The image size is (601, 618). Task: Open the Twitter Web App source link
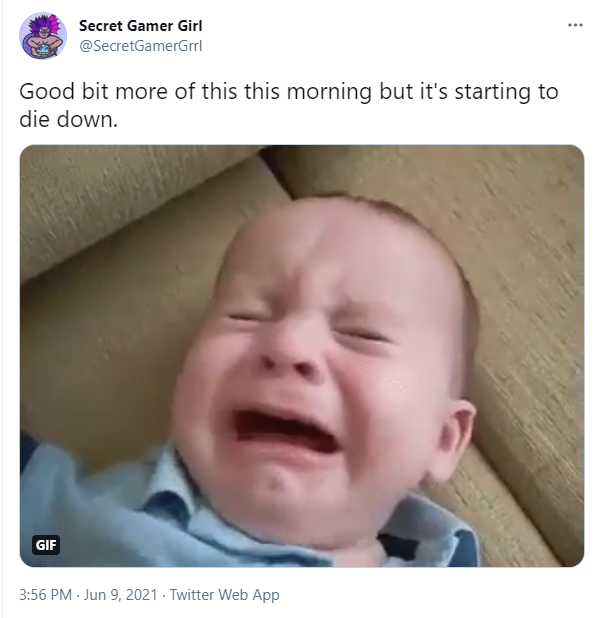(x=225, y=594)
